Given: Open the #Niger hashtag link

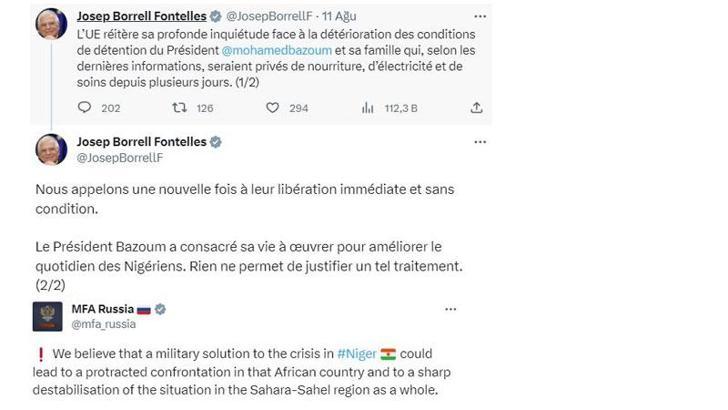Looking at the screenshot, I should click(x=356, y=353).
